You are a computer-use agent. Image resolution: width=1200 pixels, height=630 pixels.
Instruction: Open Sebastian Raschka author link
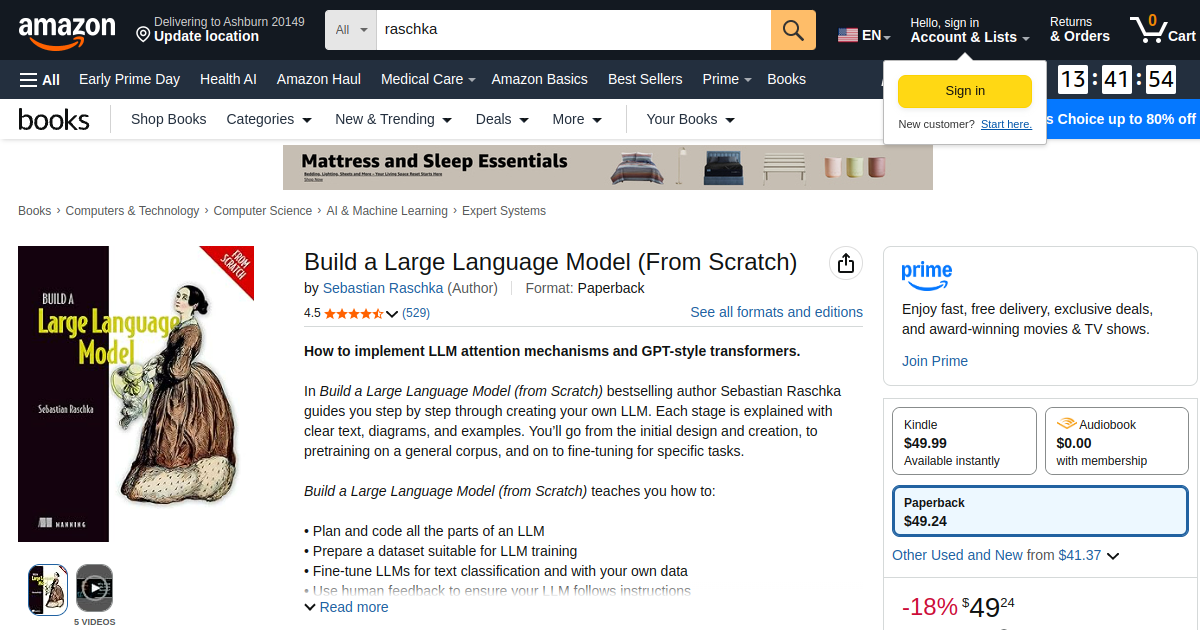tap(383, 288)
